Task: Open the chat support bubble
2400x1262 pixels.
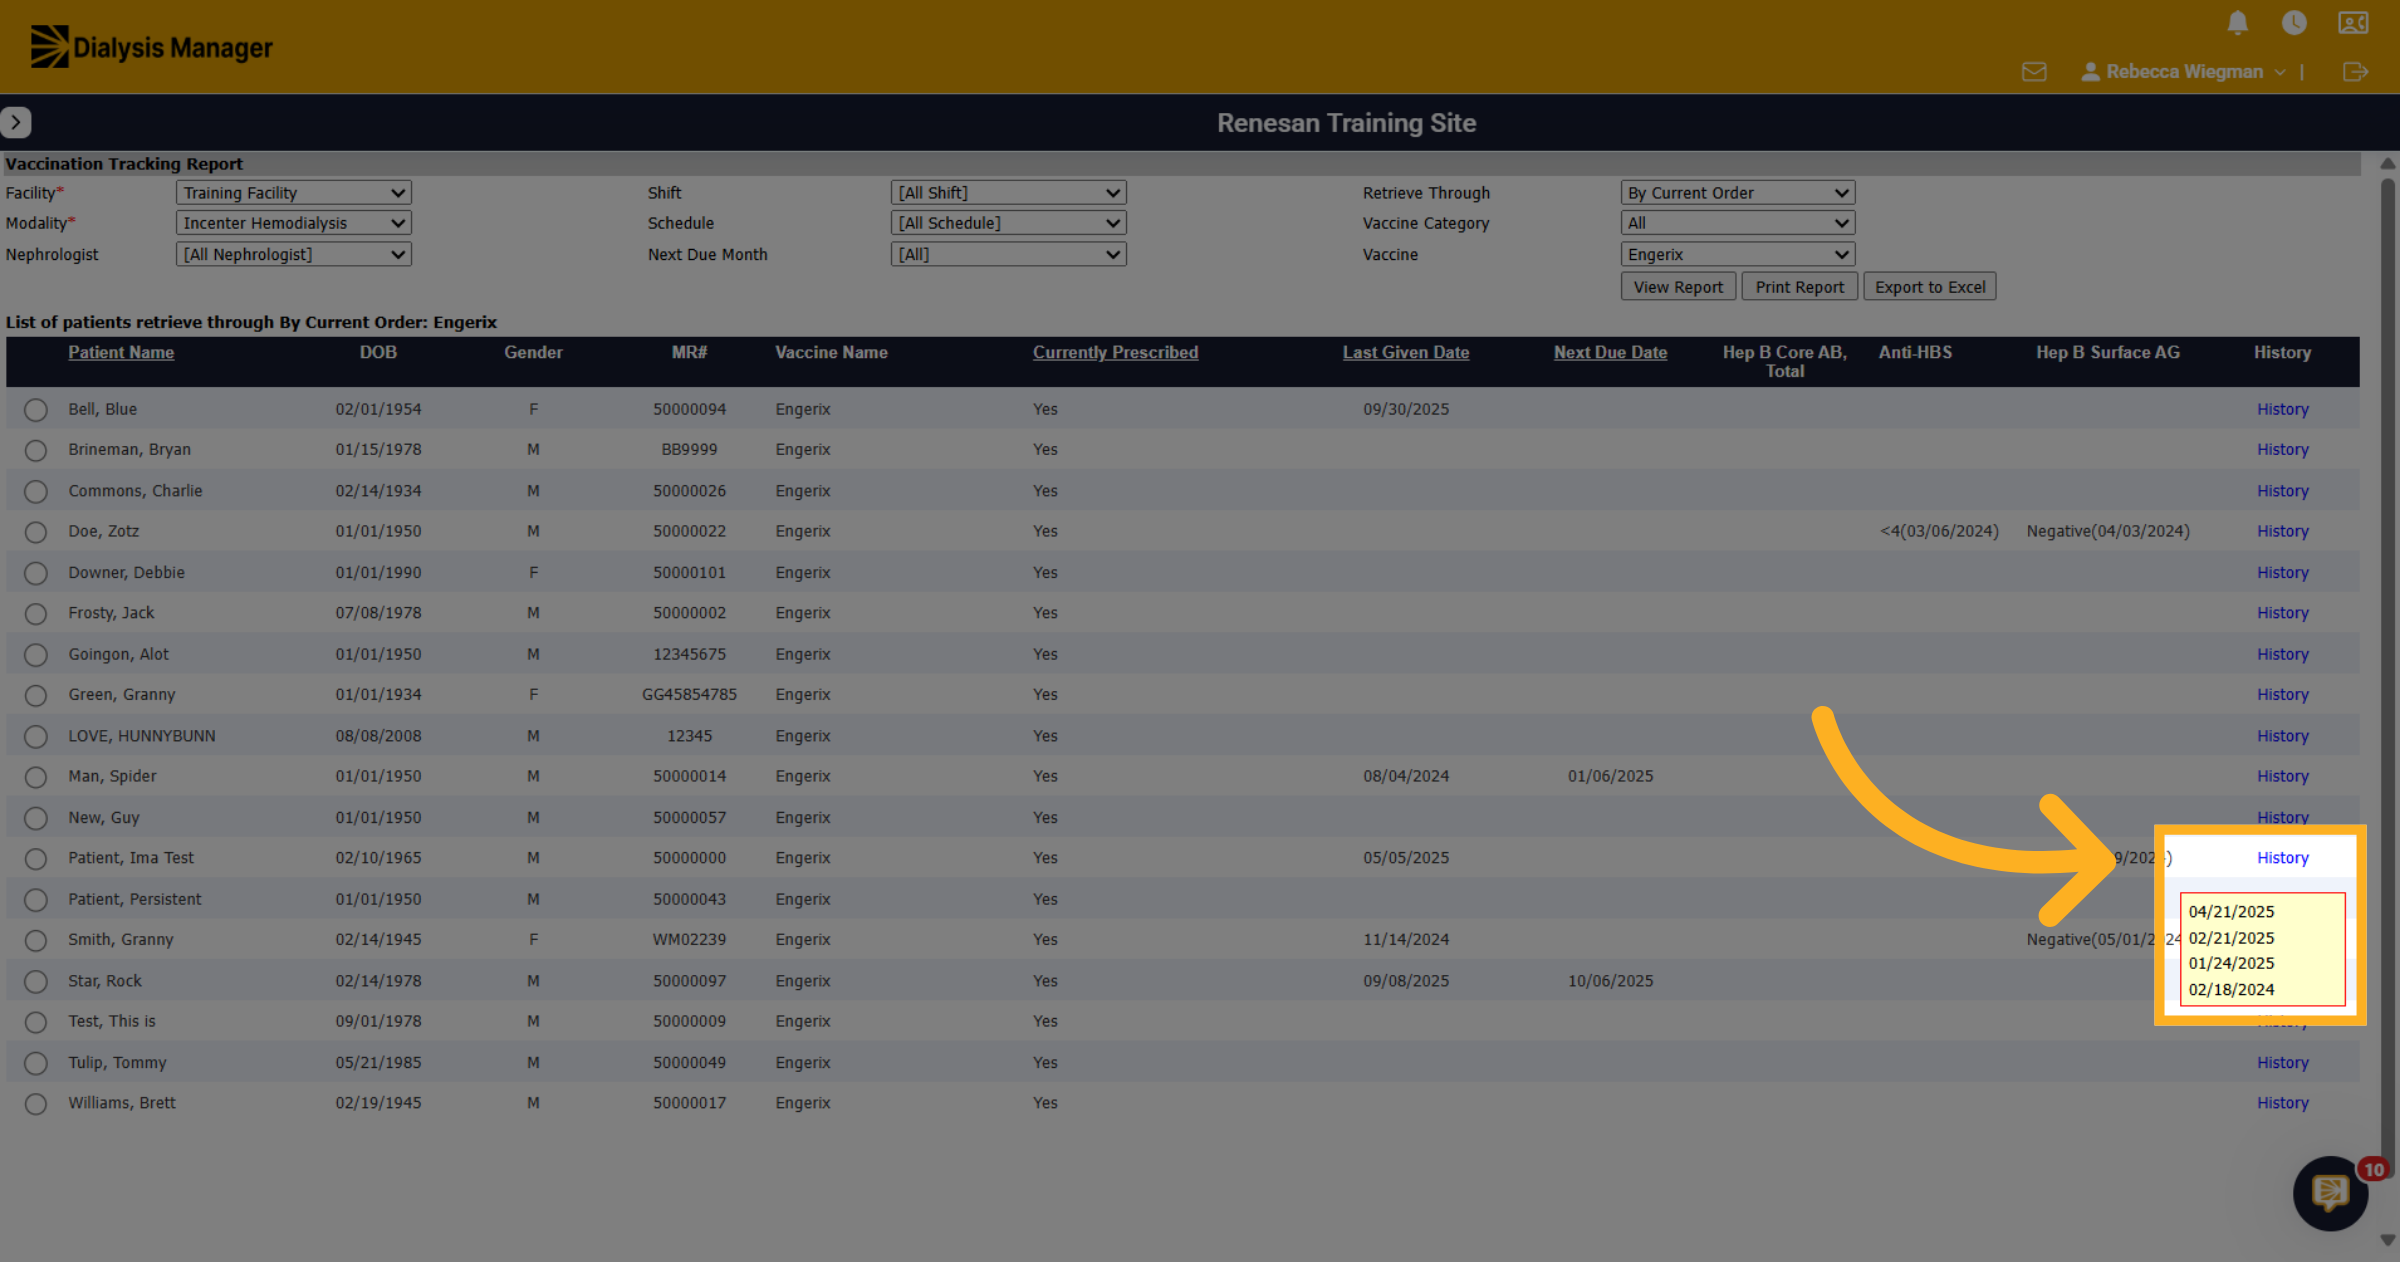Action: (2330, 1192)
